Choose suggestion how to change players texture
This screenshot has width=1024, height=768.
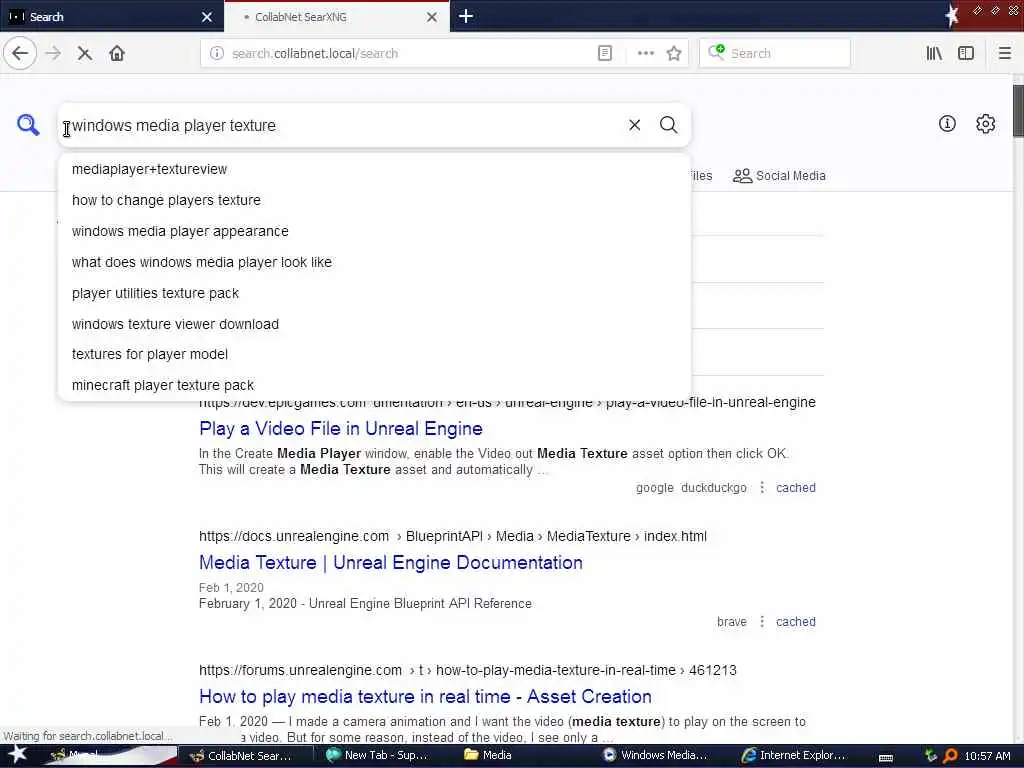374,200
